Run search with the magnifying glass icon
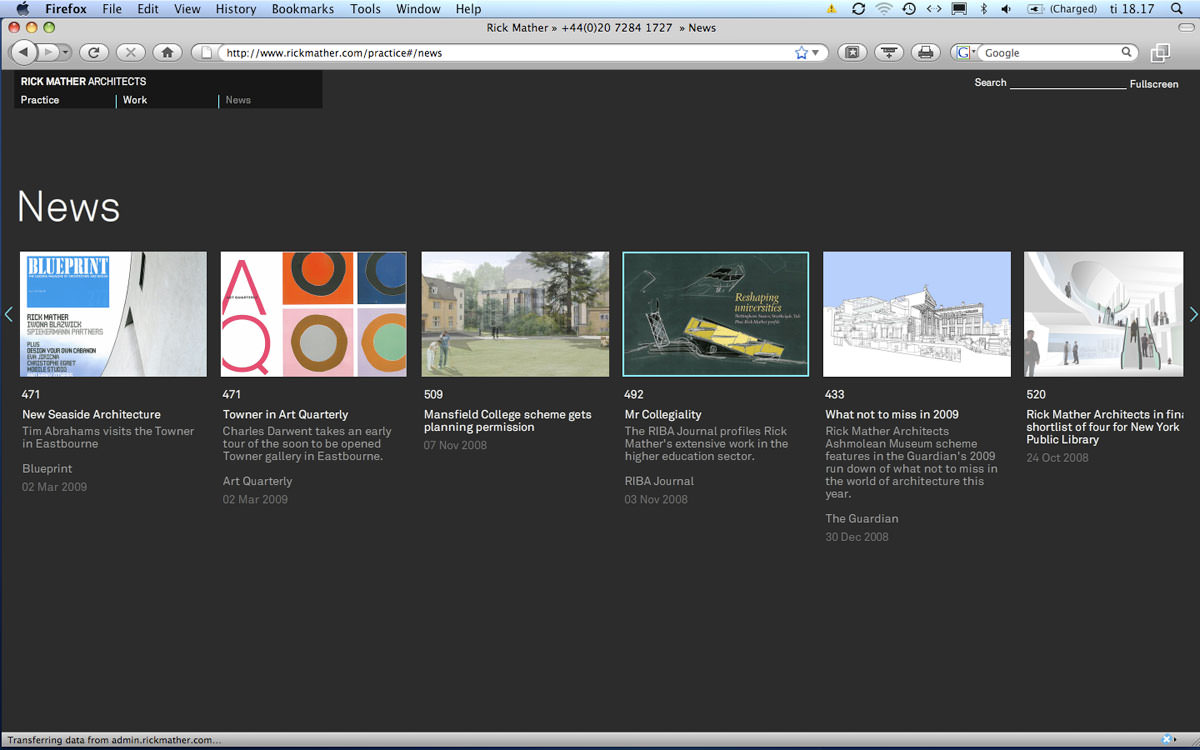Image resolution: width=1200 pixels, height=750 pixels. 1127,53
